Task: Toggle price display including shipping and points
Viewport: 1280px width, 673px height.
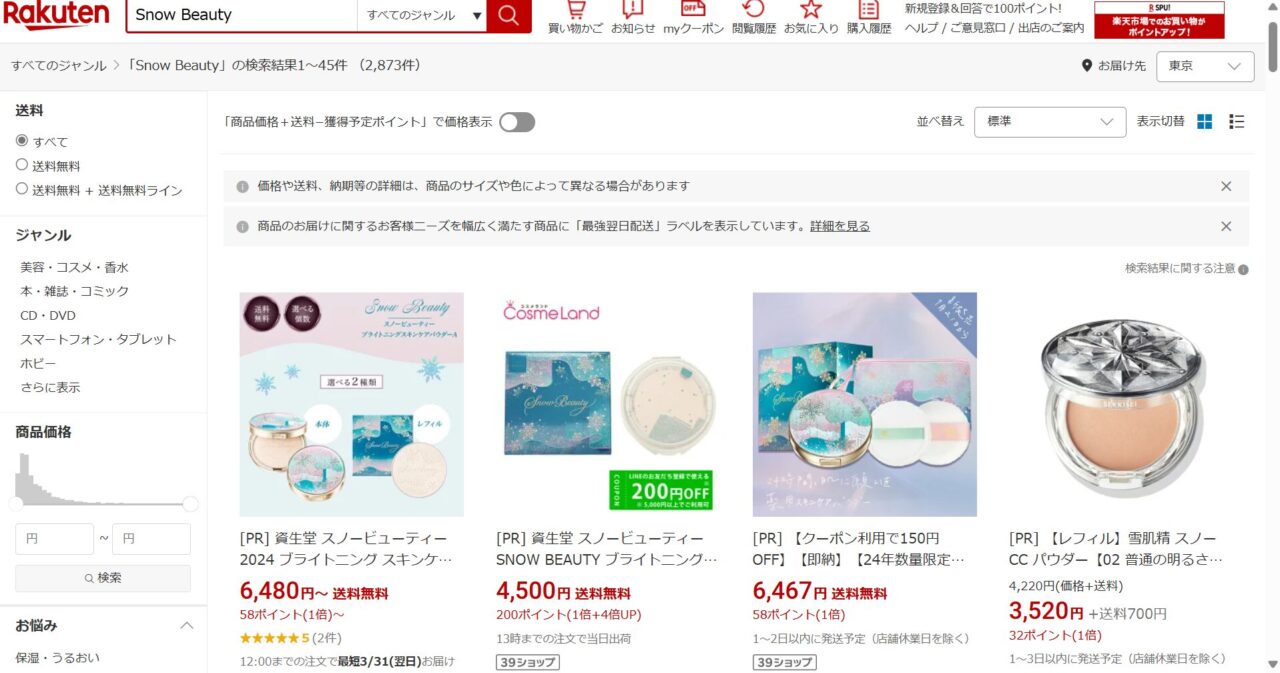Action: (517, 122)
